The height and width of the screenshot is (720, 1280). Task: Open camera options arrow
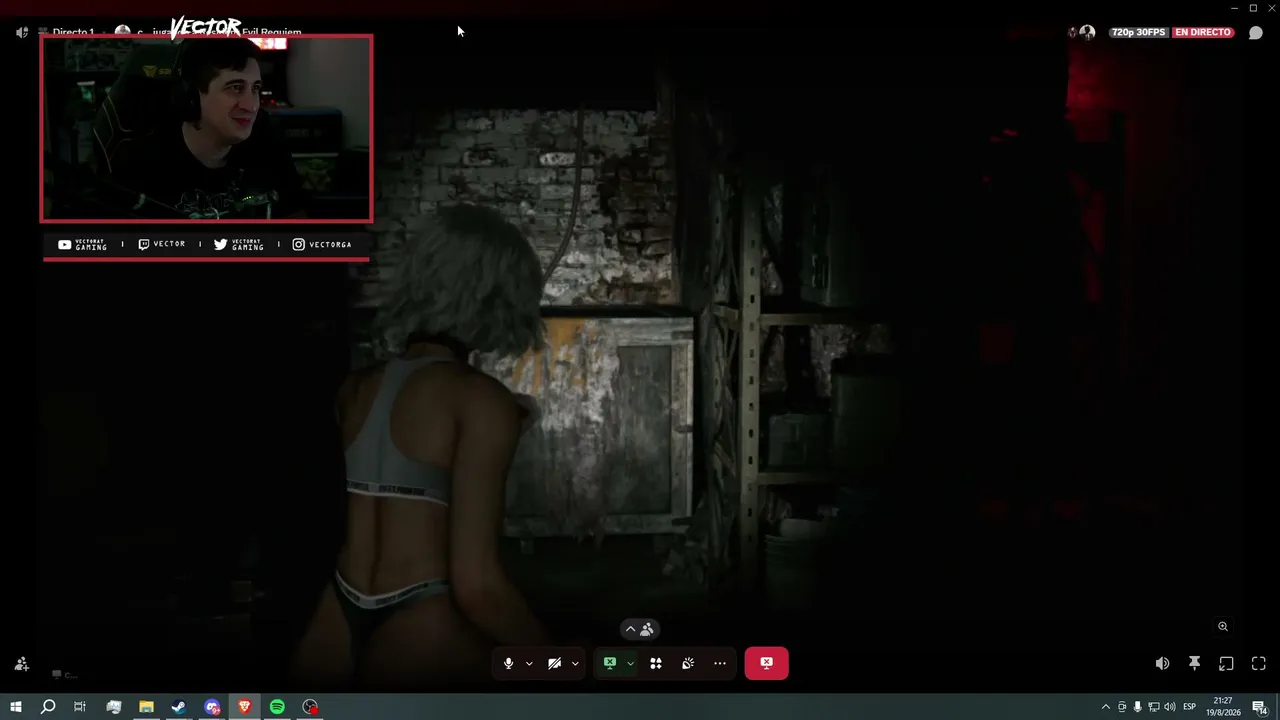pyautogui.click(x=575, y=663)
